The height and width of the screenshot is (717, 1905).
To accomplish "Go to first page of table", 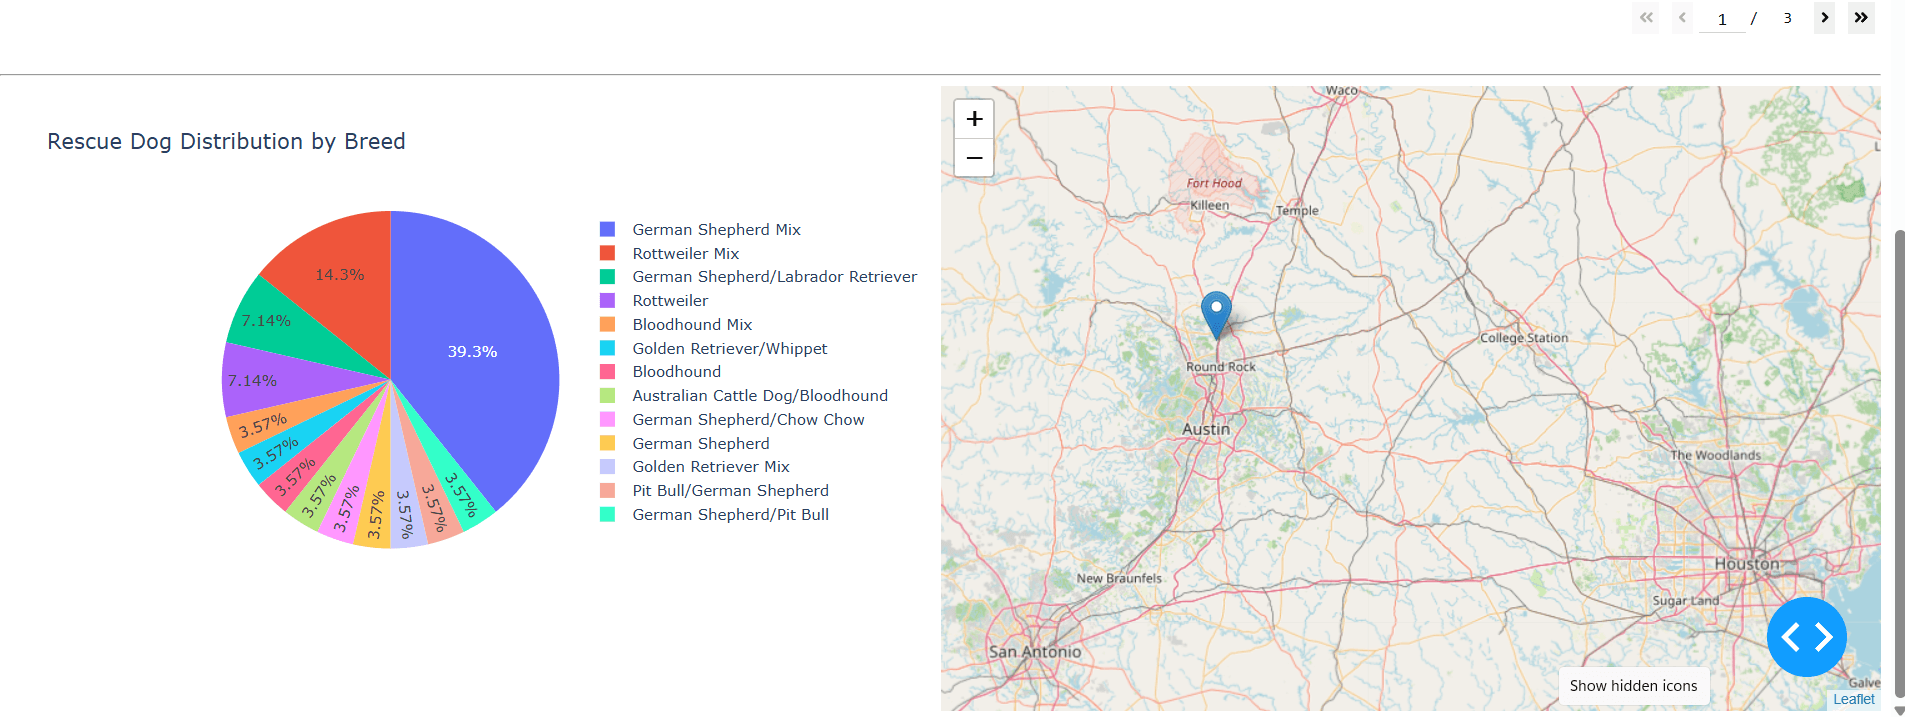I will click(1645, 18).
